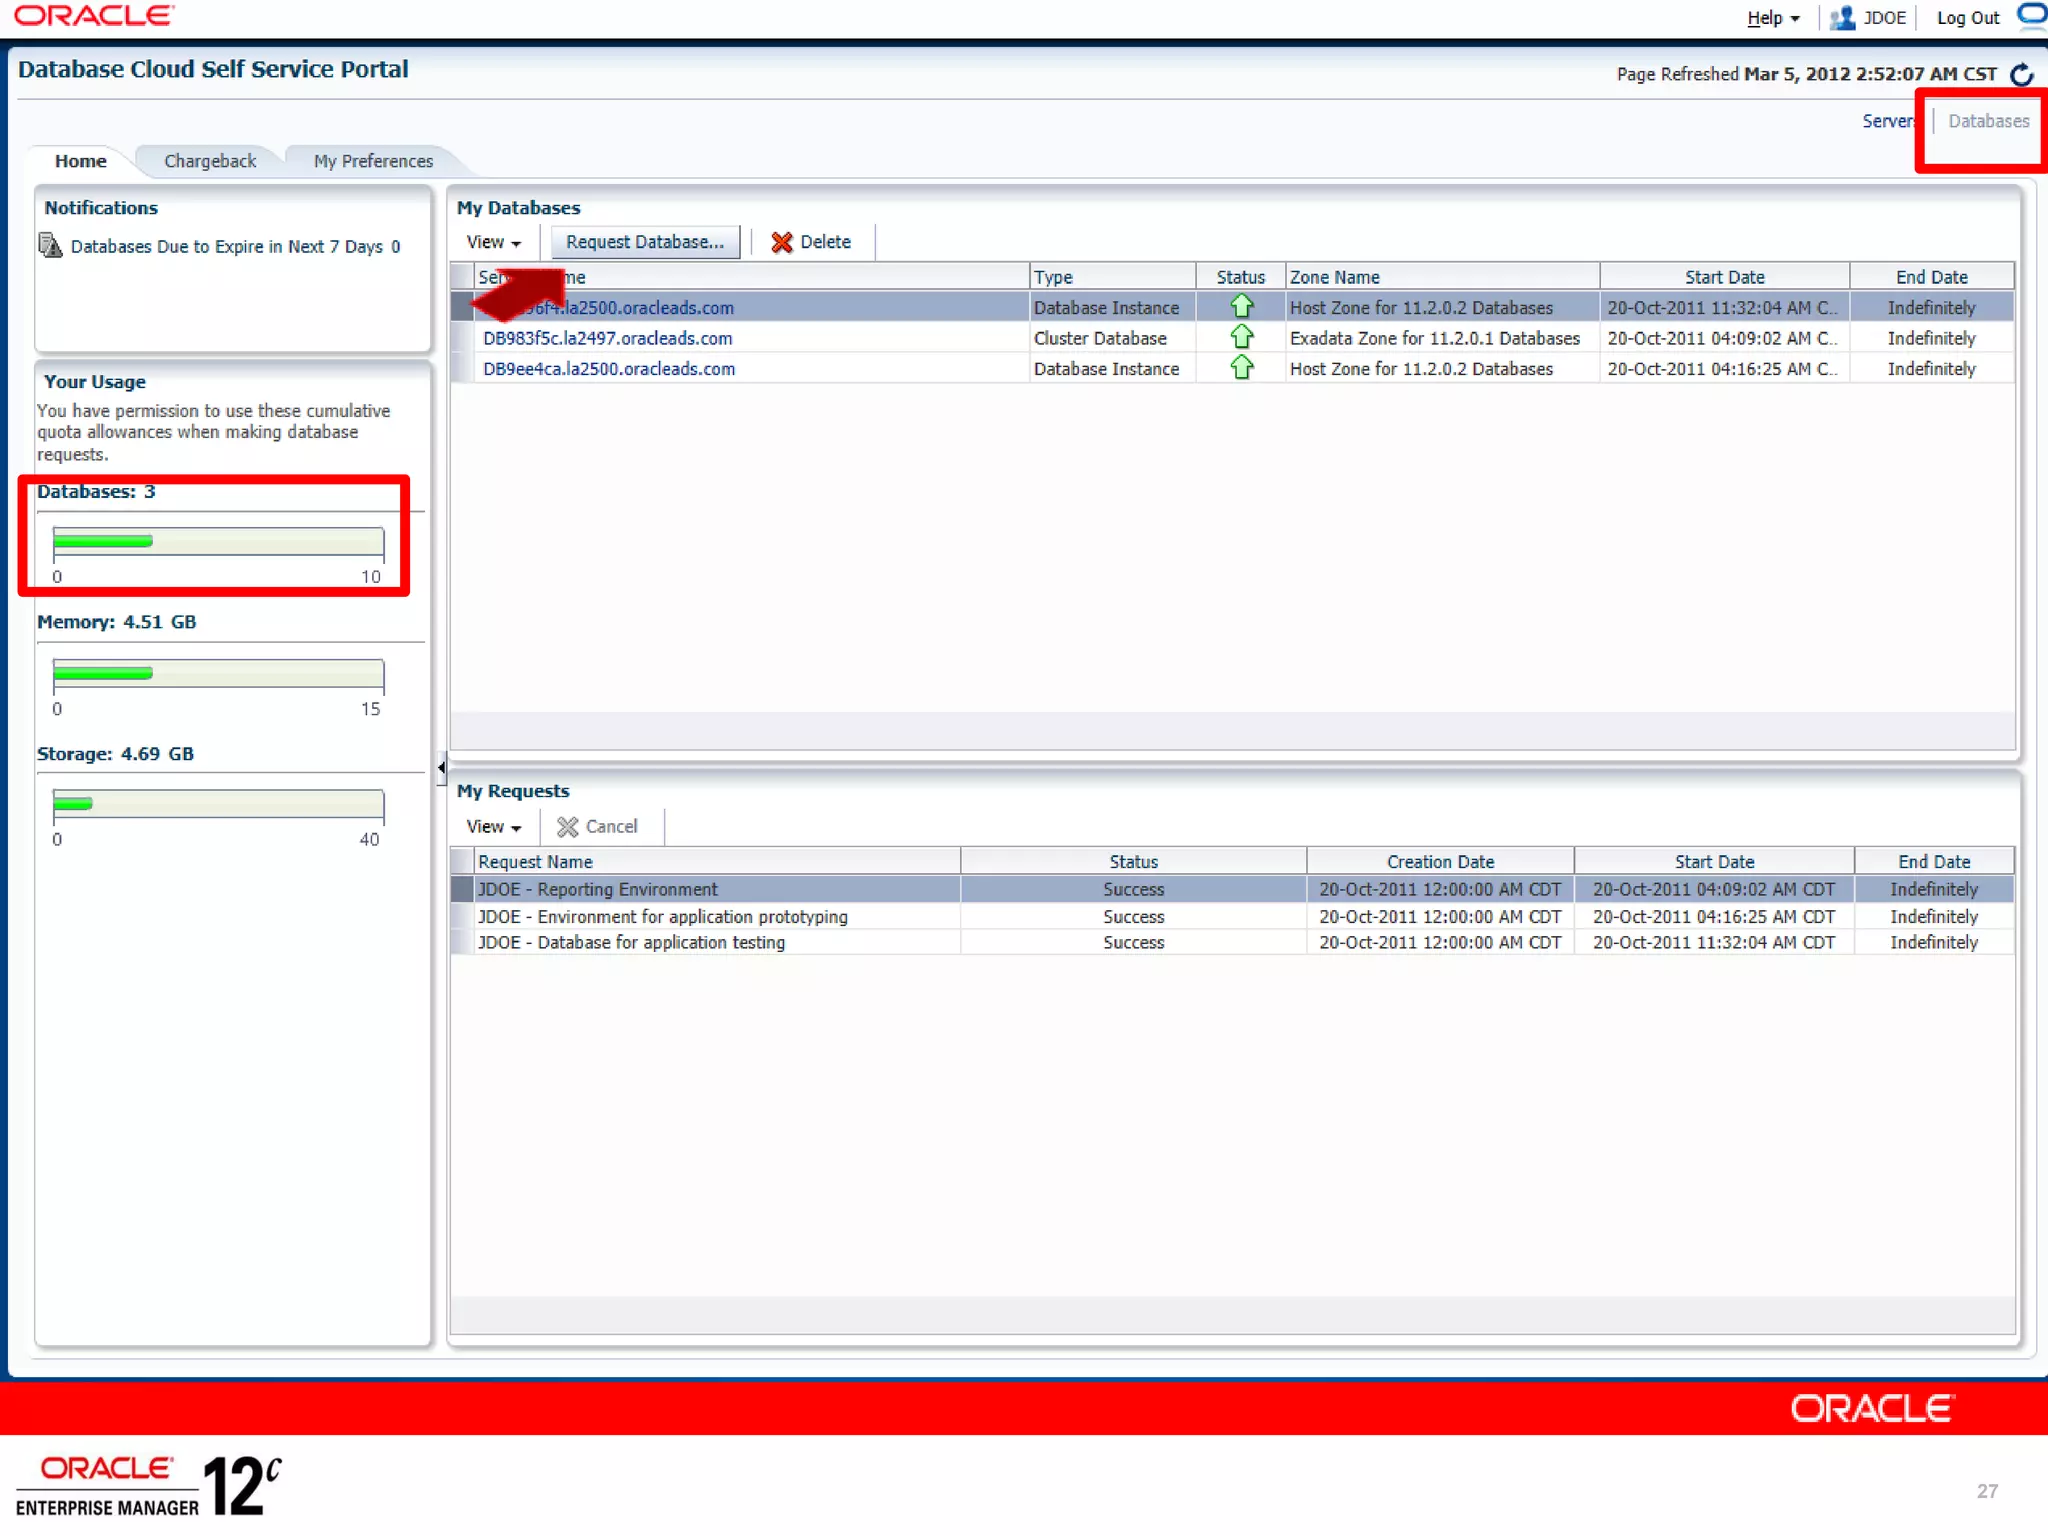Open the My Preferences tab
This screenshot has height=1536, width=2048.
point(373,161)
